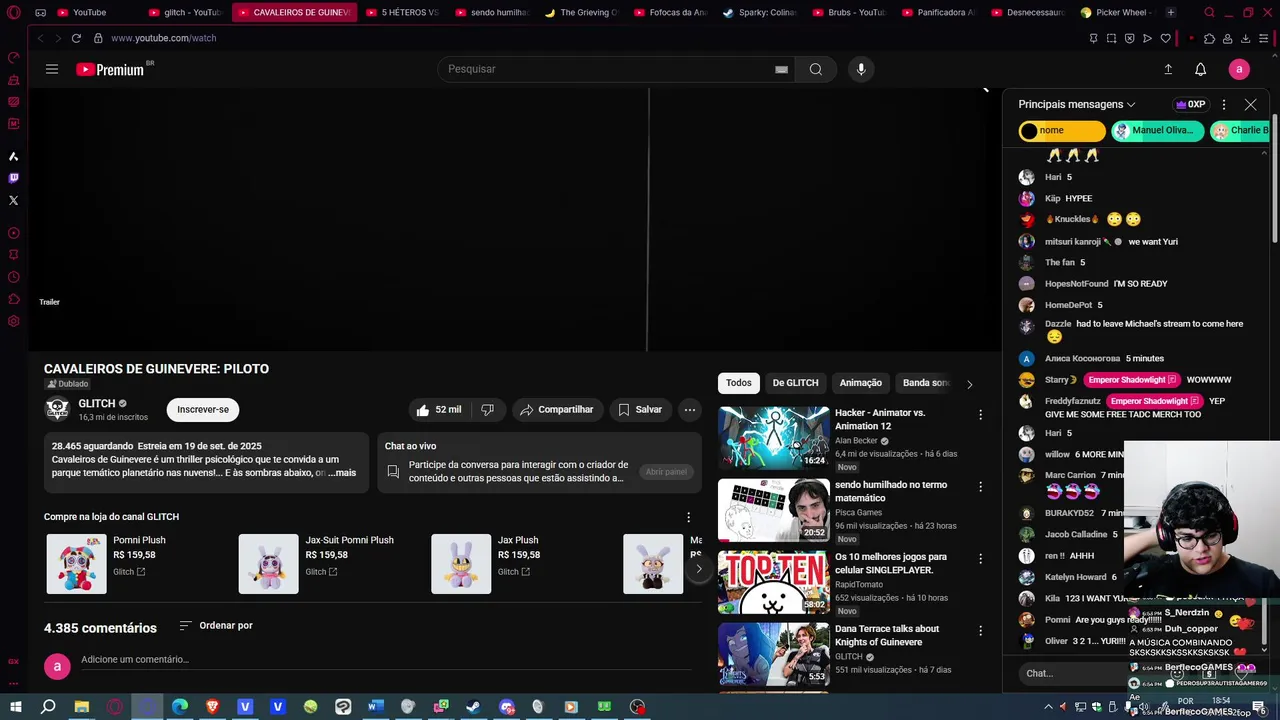
Task: Open Brave browser from taskbar
Action: (x=212, y=707)
